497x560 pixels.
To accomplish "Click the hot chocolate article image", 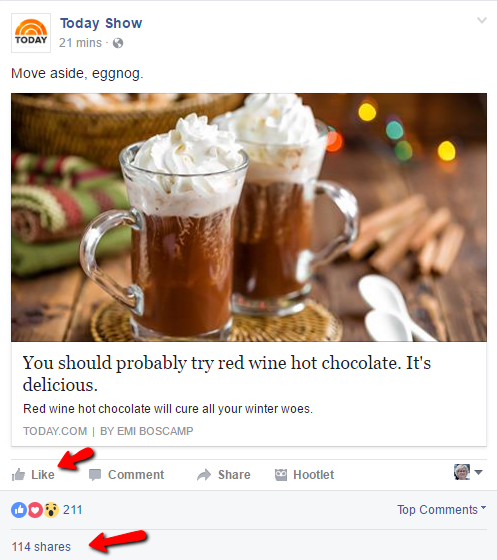I will (x=249, y=217).
